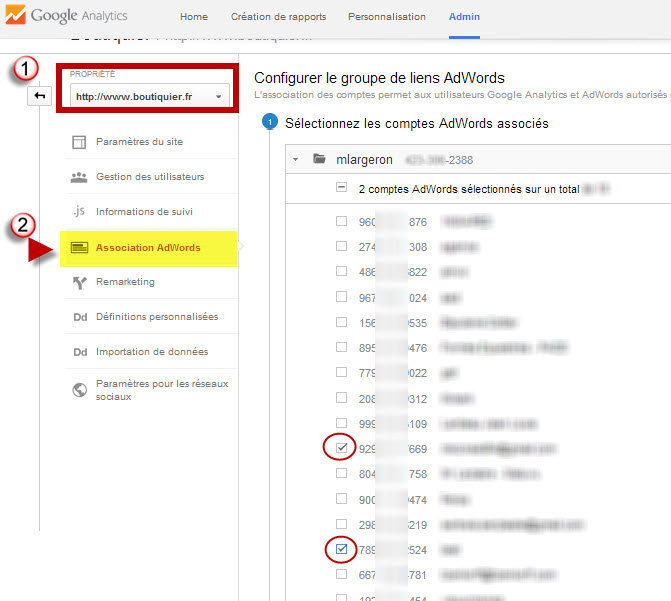Click the PROPRIÉTÉ column label
Image resolution: width=671 pixels, height=601 pixels.
pos(92,74)
